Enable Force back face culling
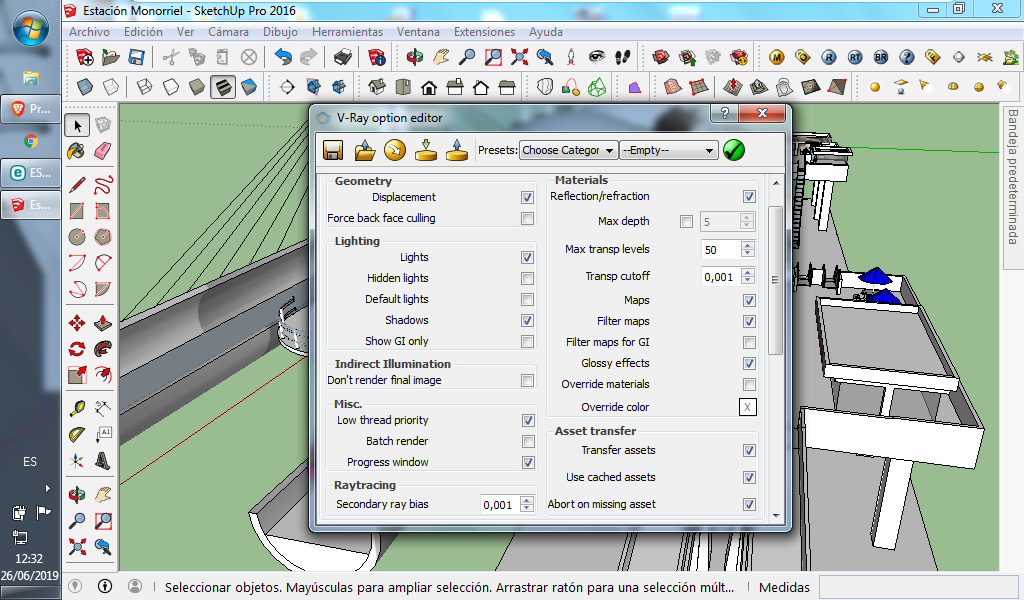The image size is (1024, 600). click(x=527, y=218)
